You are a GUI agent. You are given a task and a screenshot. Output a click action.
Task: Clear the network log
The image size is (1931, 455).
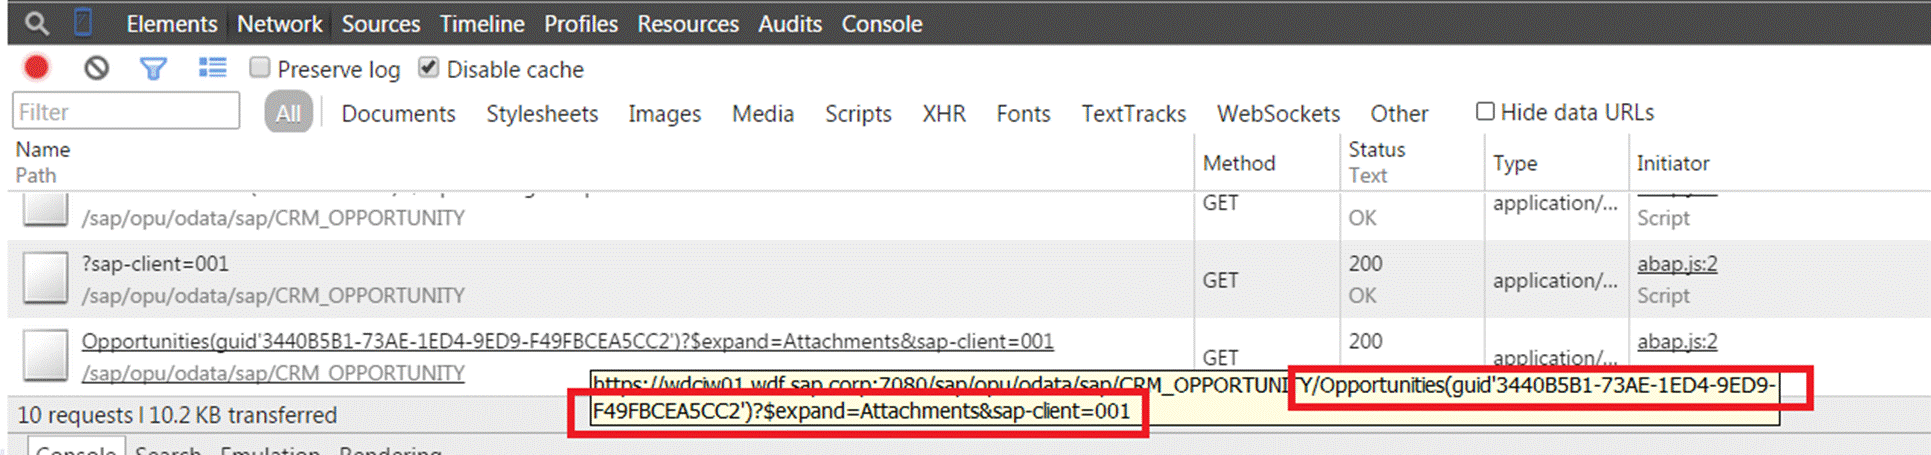(96, 68)
